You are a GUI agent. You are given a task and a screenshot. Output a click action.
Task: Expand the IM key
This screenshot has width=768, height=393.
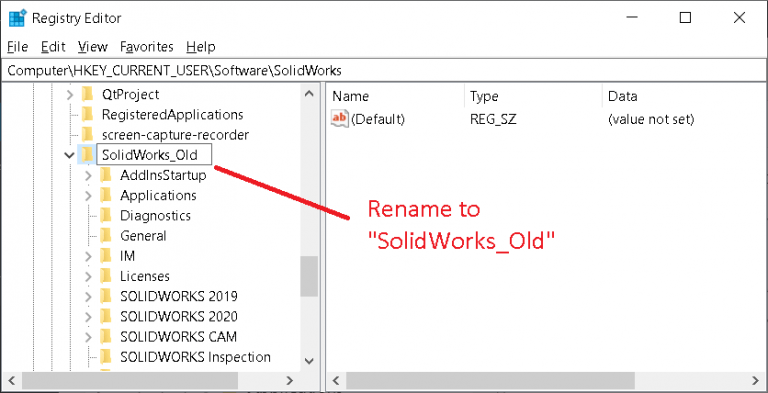tap(88, 256)
